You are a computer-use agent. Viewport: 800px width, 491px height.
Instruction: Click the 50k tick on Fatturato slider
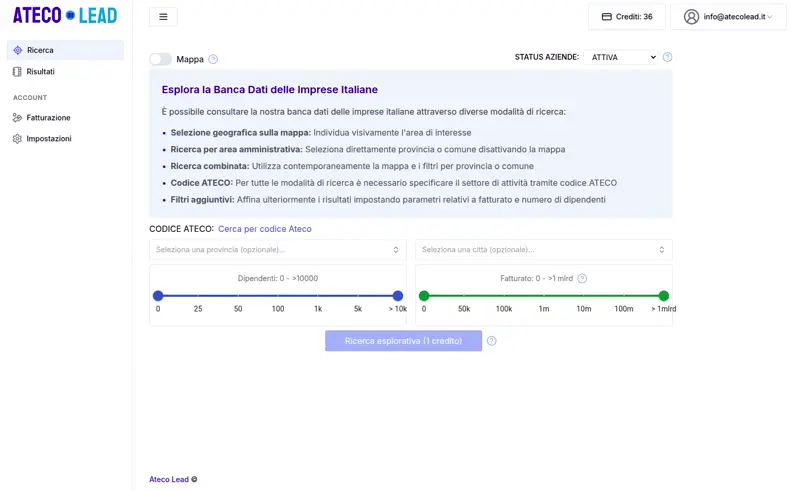(464, 309)
